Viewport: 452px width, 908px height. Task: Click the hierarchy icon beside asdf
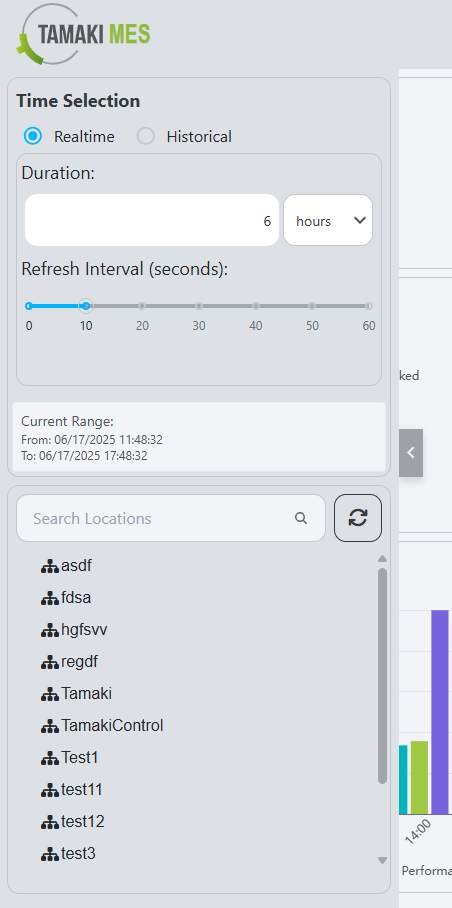click(50, 567)
